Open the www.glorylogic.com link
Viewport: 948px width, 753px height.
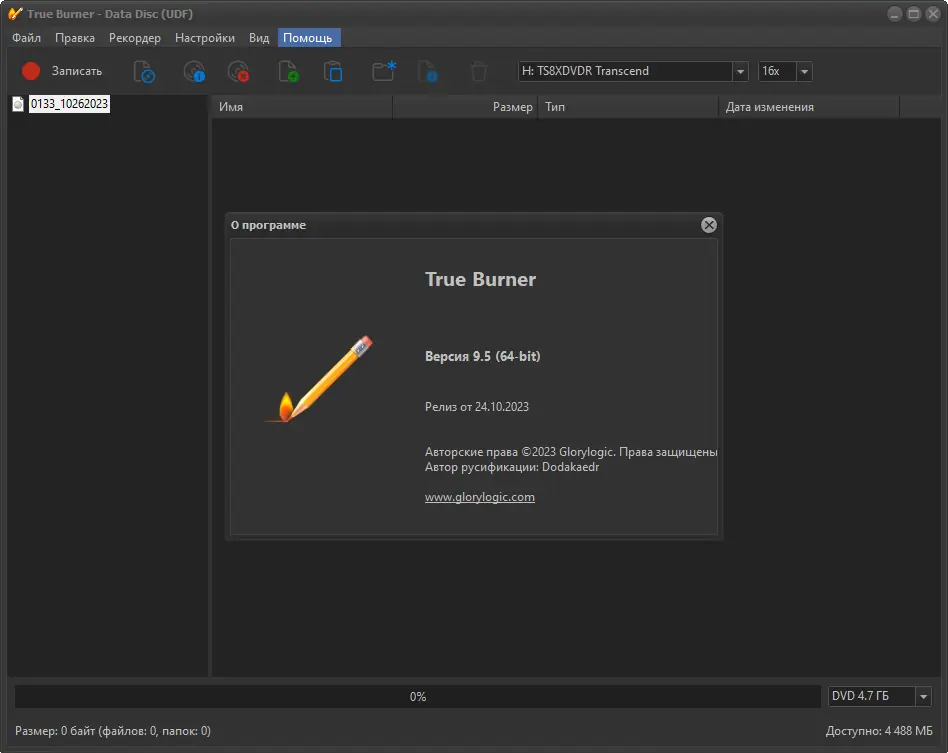pos(480,497)
